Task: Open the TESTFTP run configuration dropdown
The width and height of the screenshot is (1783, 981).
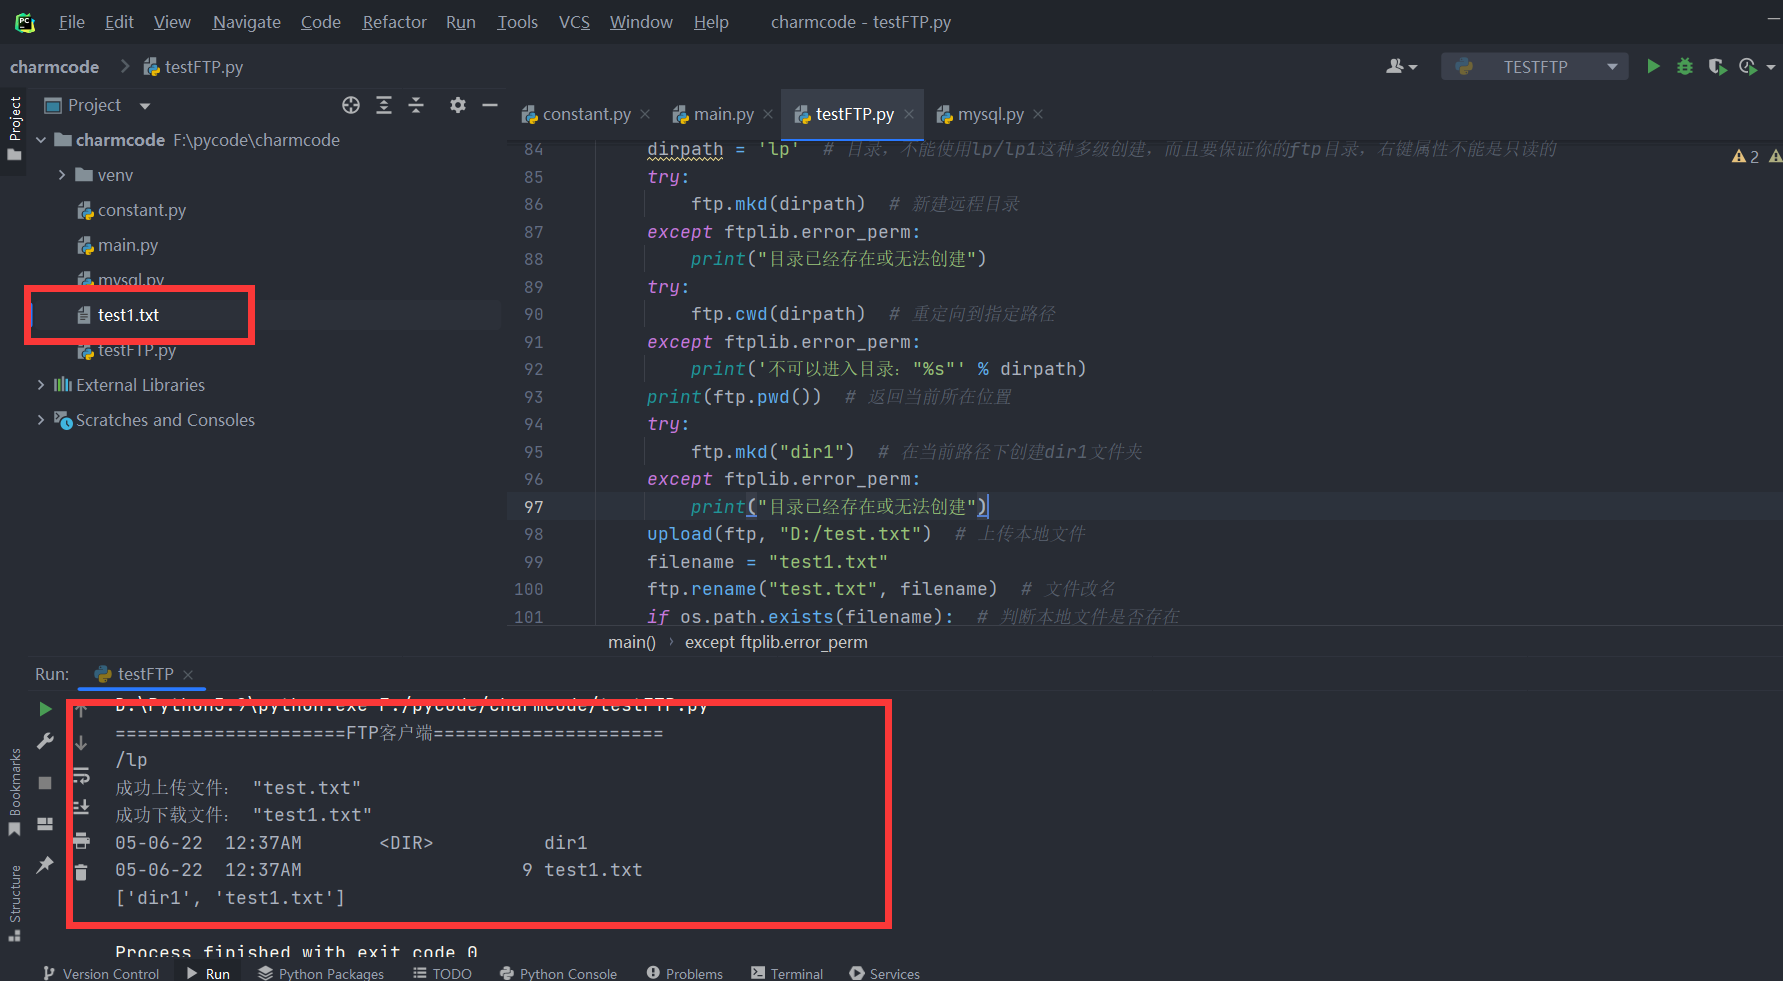Action: tap(1610, 66)
